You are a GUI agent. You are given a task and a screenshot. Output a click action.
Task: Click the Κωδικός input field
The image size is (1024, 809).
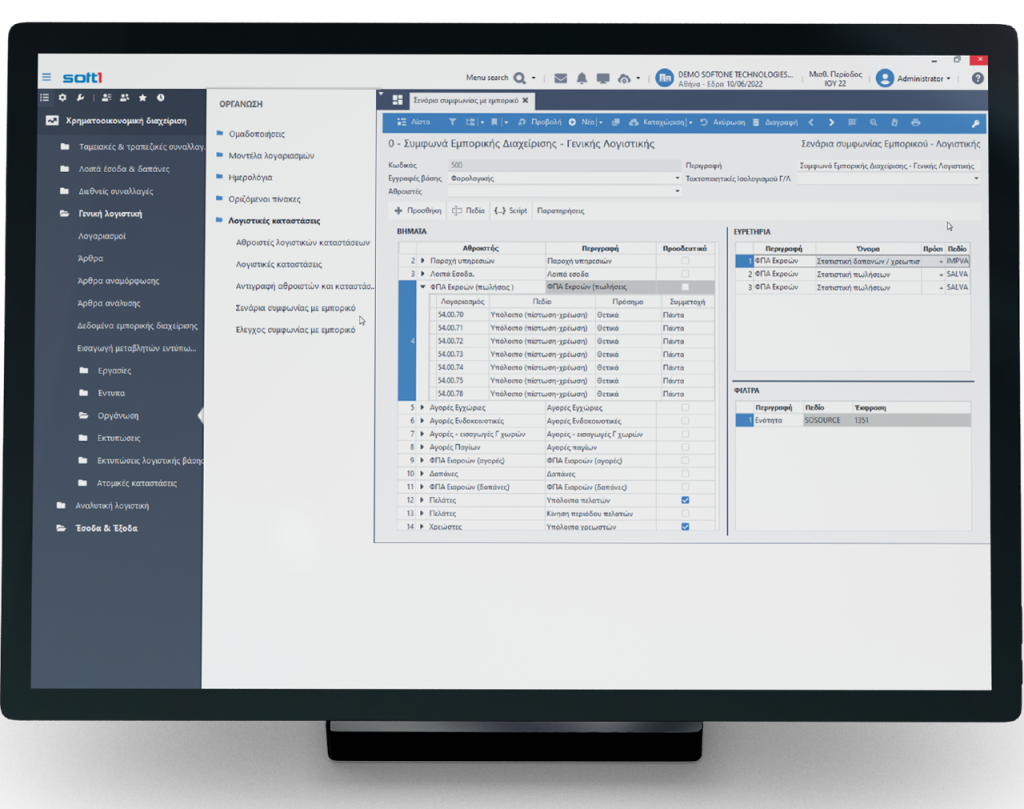[x=560, y=165]
